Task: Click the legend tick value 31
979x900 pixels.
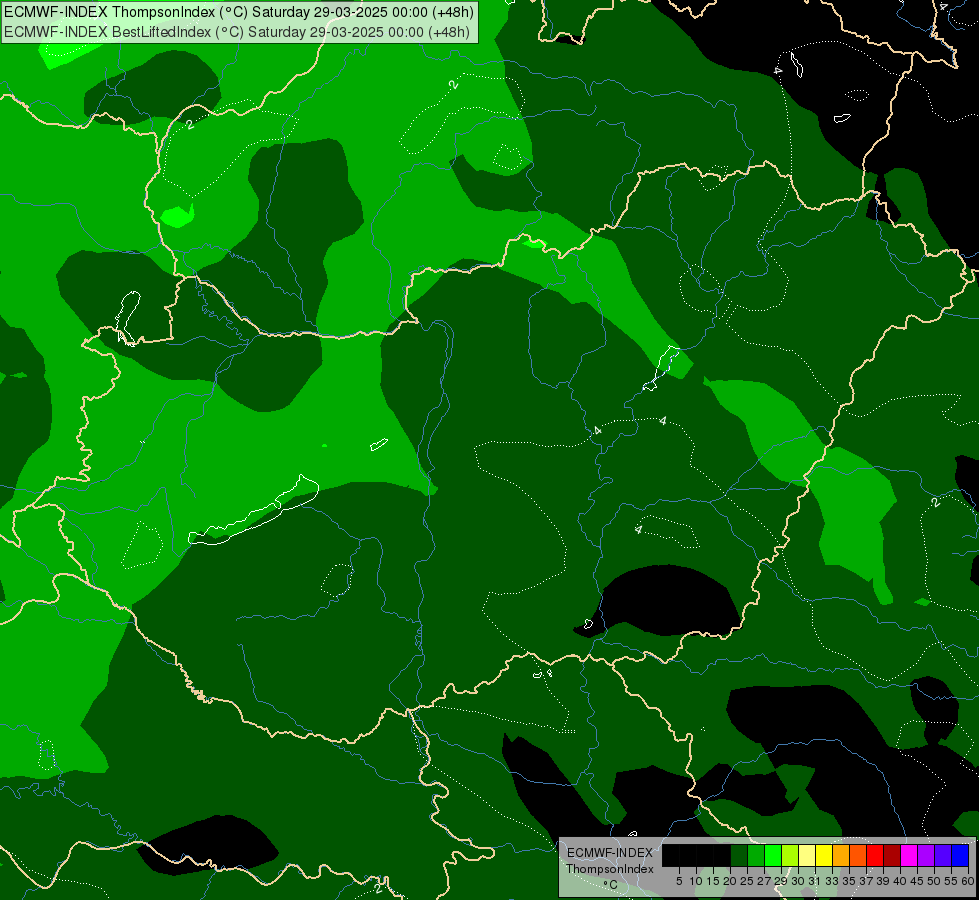Action: [815, 881]
